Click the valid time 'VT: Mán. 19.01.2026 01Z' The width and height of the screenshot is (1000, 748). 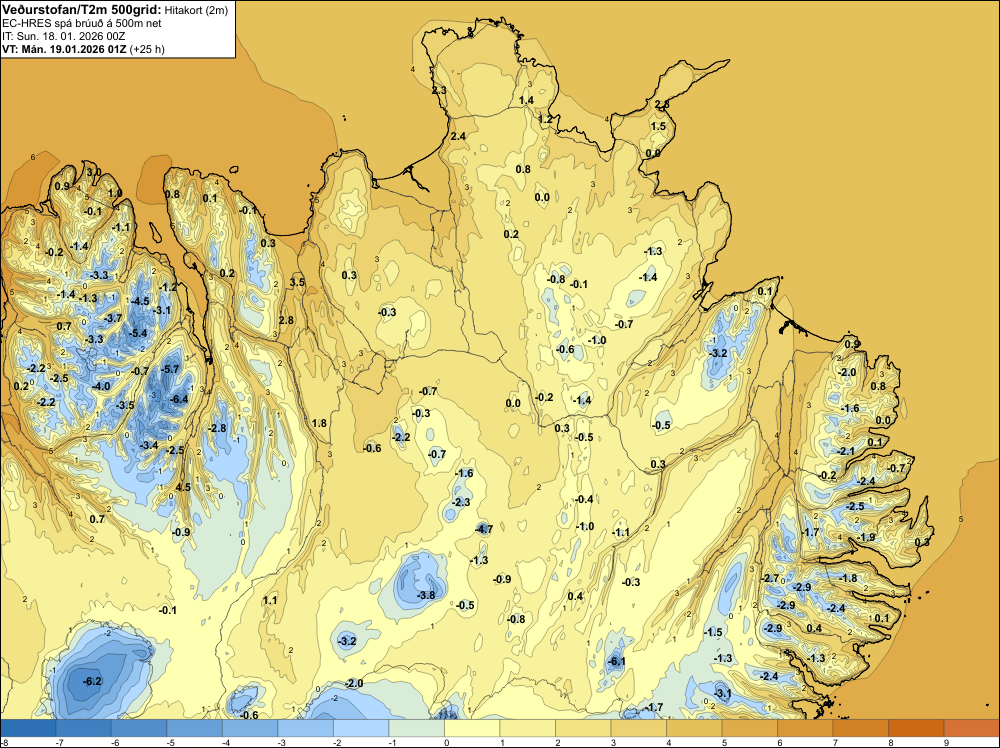tap(64, 49)
